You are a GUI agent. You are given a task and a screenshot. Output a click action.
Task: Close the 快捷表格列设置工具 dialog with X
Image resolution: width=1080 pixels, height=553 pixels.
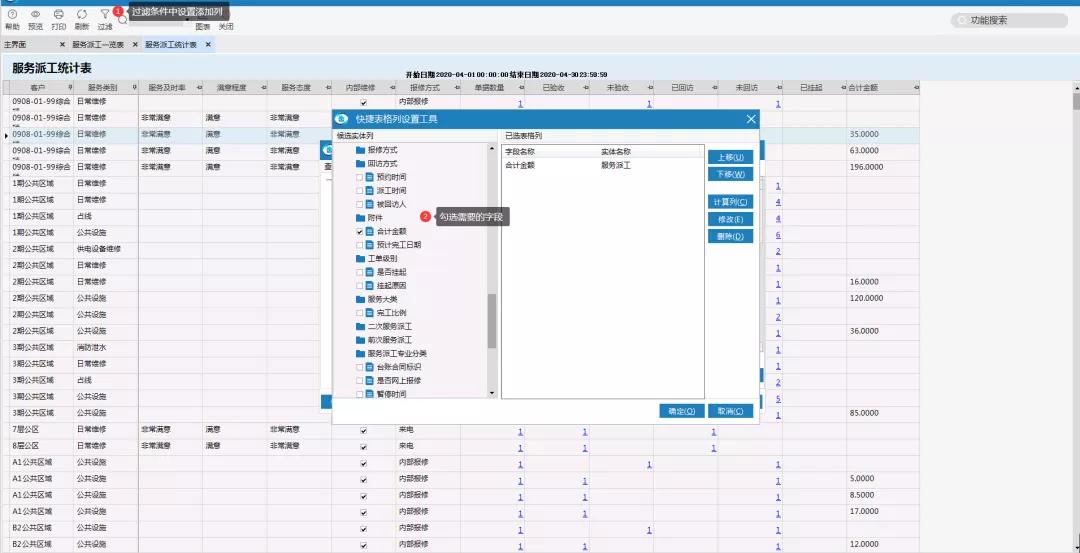751,119
